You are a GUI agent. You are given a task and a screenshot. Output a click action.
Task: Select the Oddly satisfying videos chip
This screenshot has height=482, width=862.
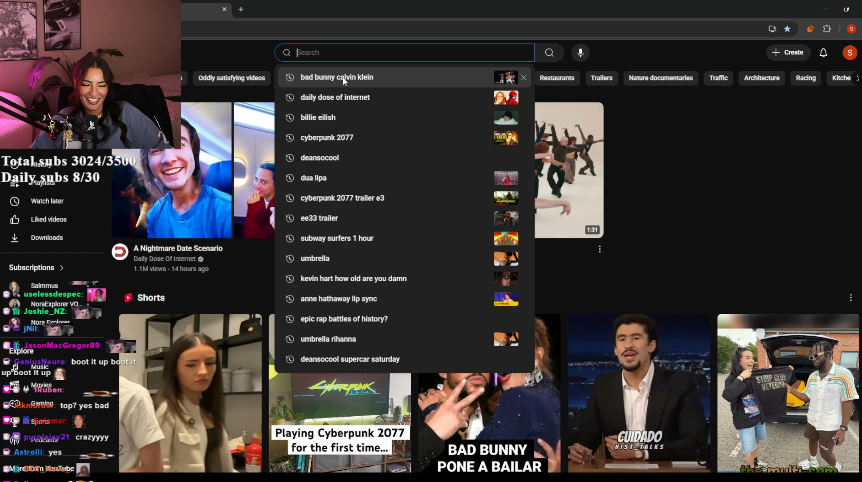click(231, 78)
